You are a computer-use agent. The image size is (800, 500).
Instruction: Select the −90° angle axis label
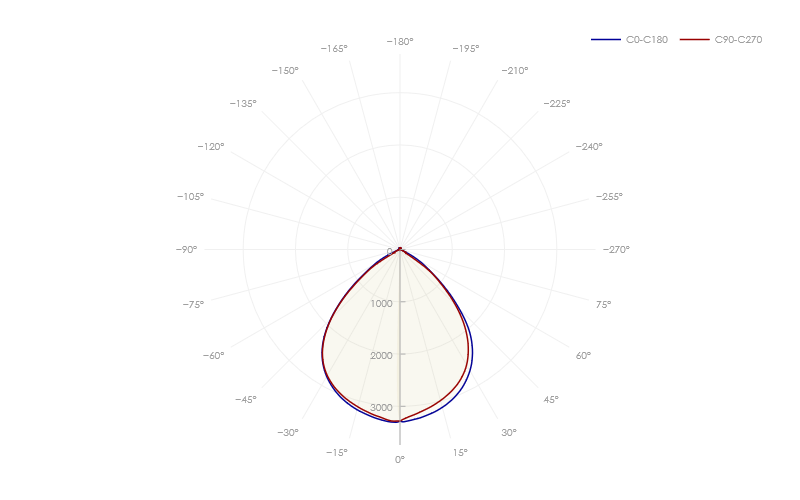(186, 249)
